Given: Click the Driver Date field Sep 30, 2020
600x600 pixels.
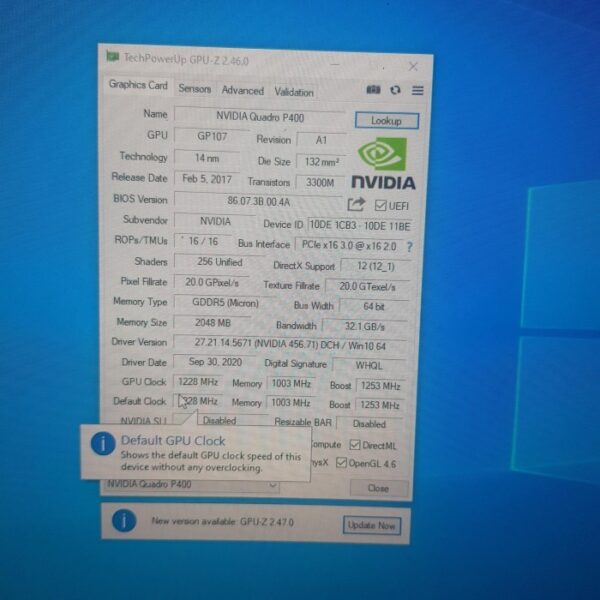Looking at the screenshot, I should (x=215, y=362).
